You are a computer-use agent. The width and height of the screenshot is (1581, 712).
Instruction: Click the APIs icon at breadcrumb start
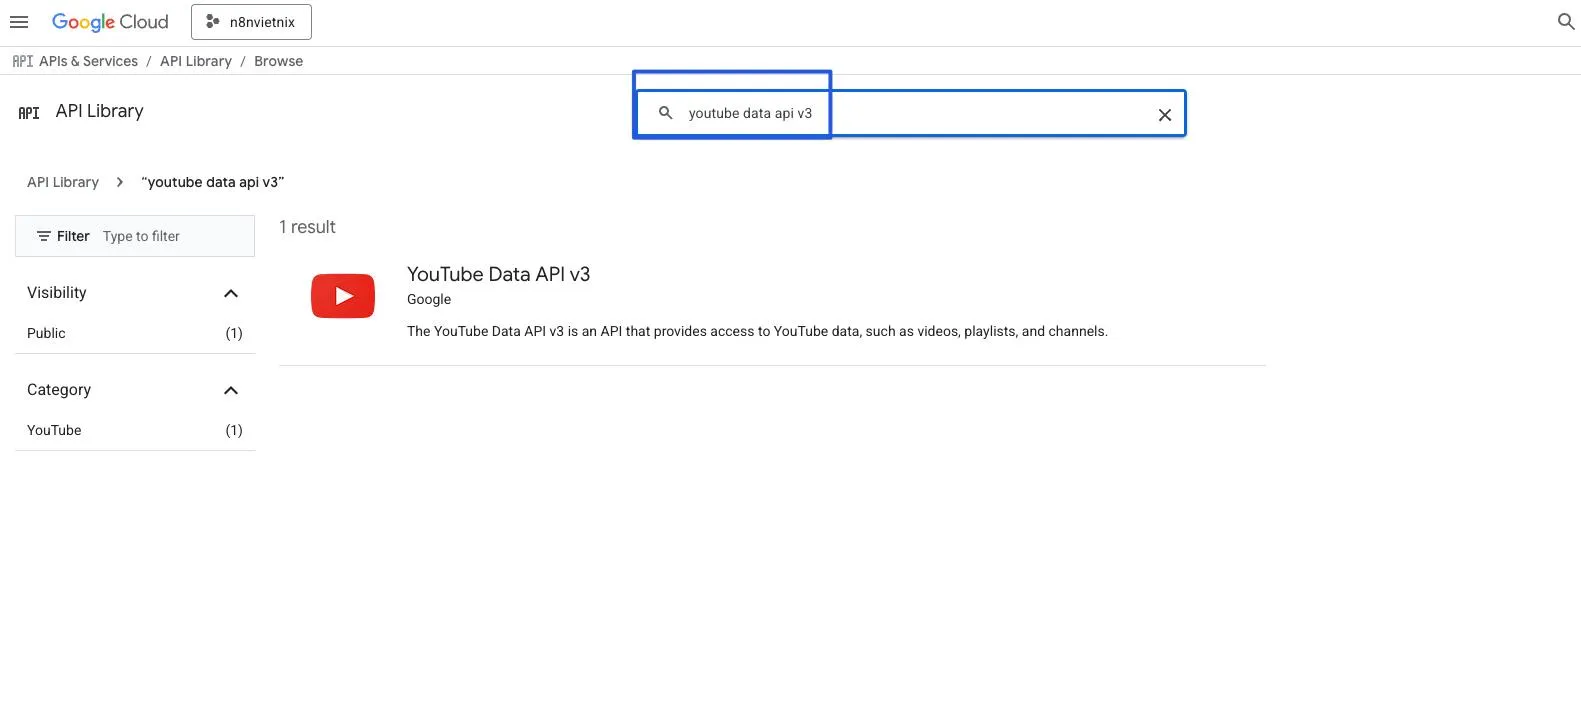click(22, 61)
